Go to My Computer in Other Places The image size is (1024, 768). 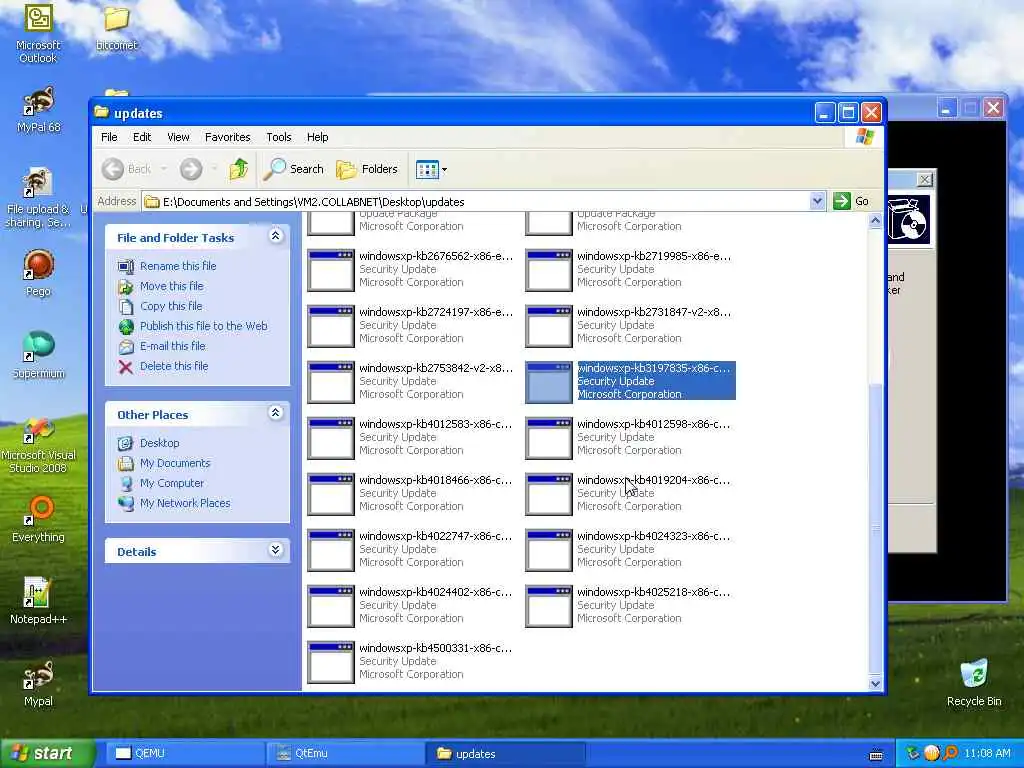click(172, 483)
